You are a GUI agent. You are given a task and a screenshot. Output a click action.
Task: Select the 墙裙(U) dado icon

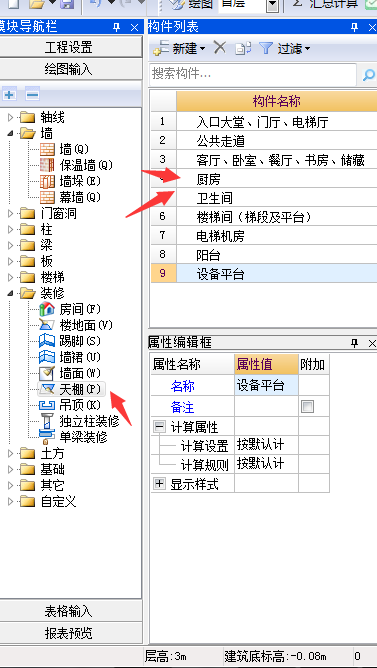(47, 357)
